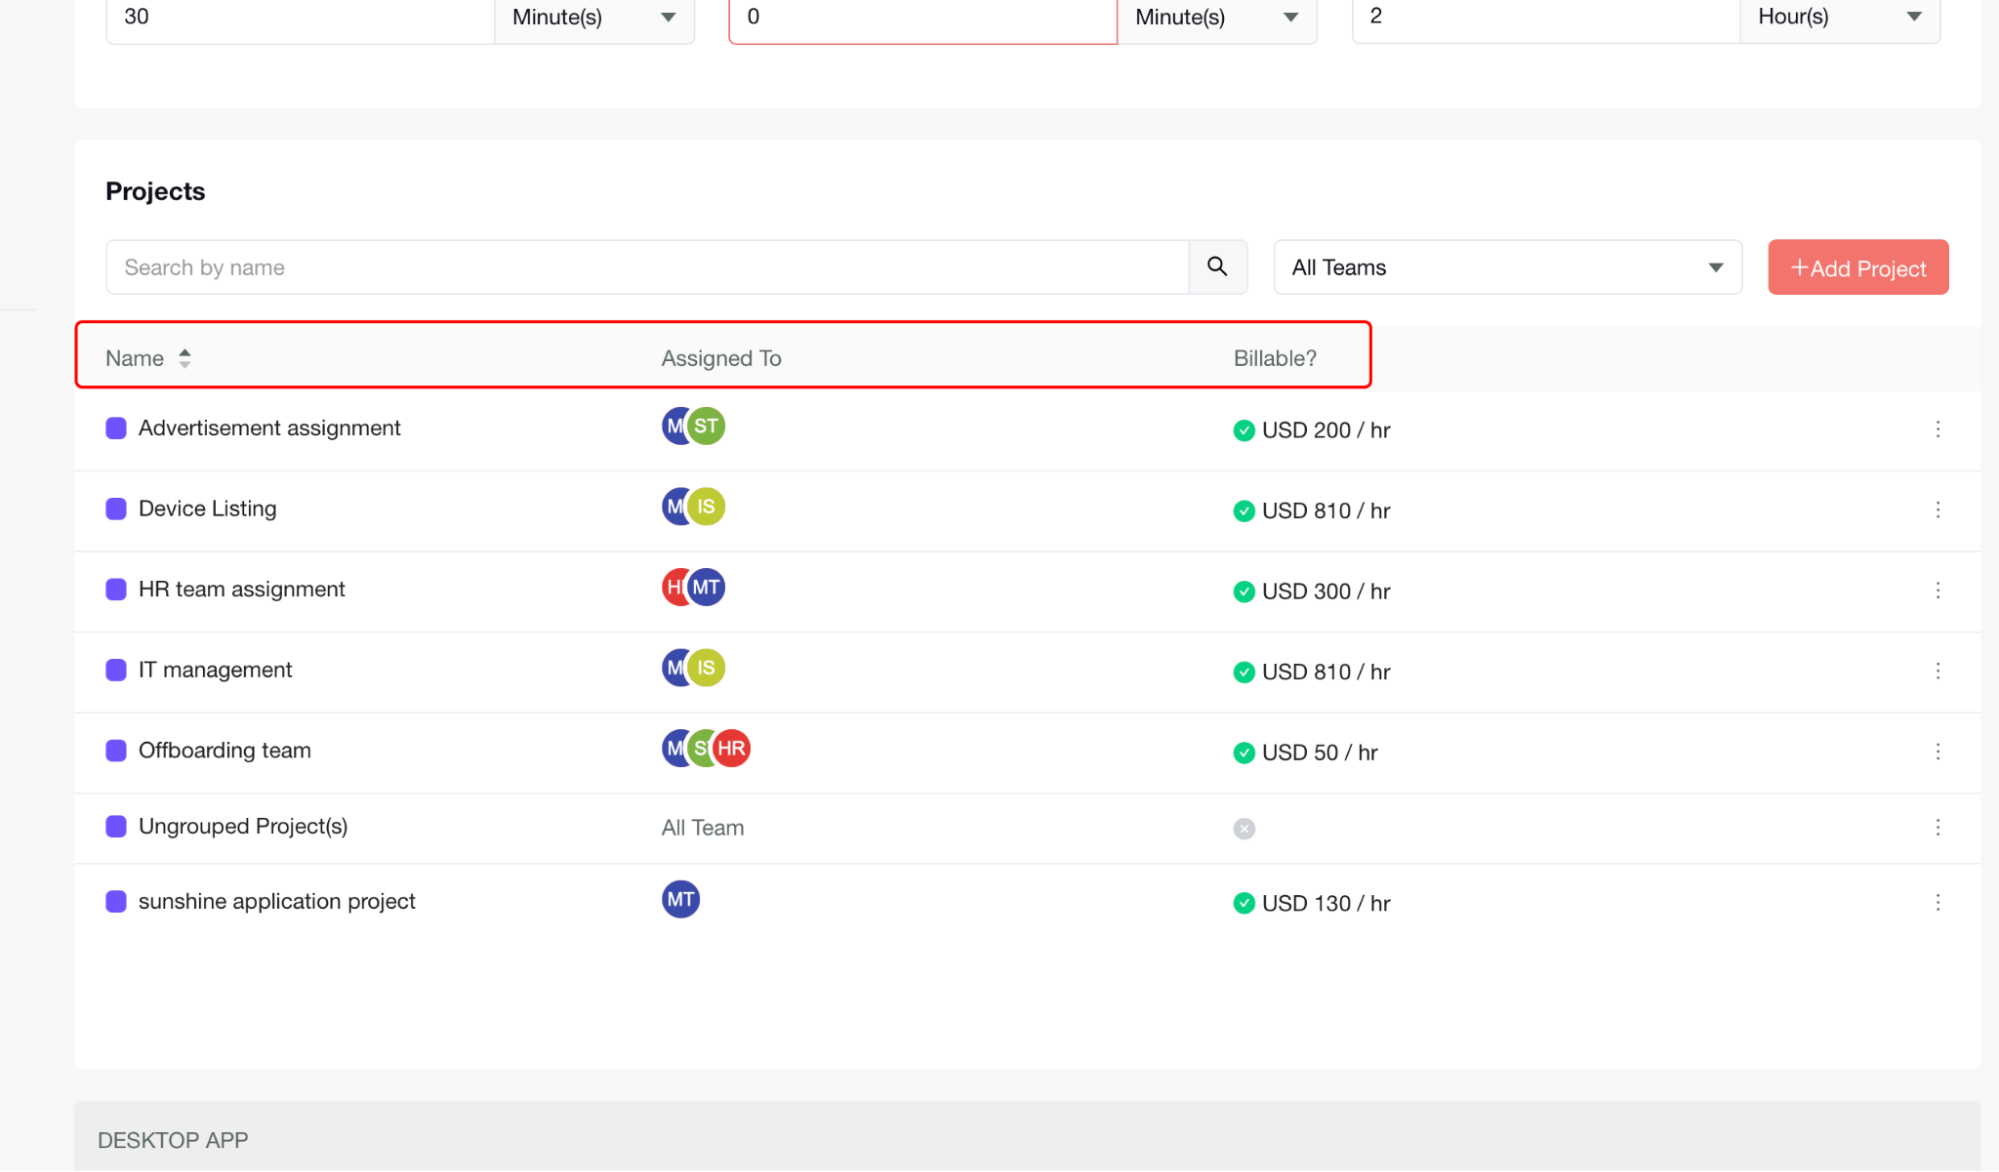Click MT avatar on sunshine application project

pyautogui.click(x=680, y=899)
